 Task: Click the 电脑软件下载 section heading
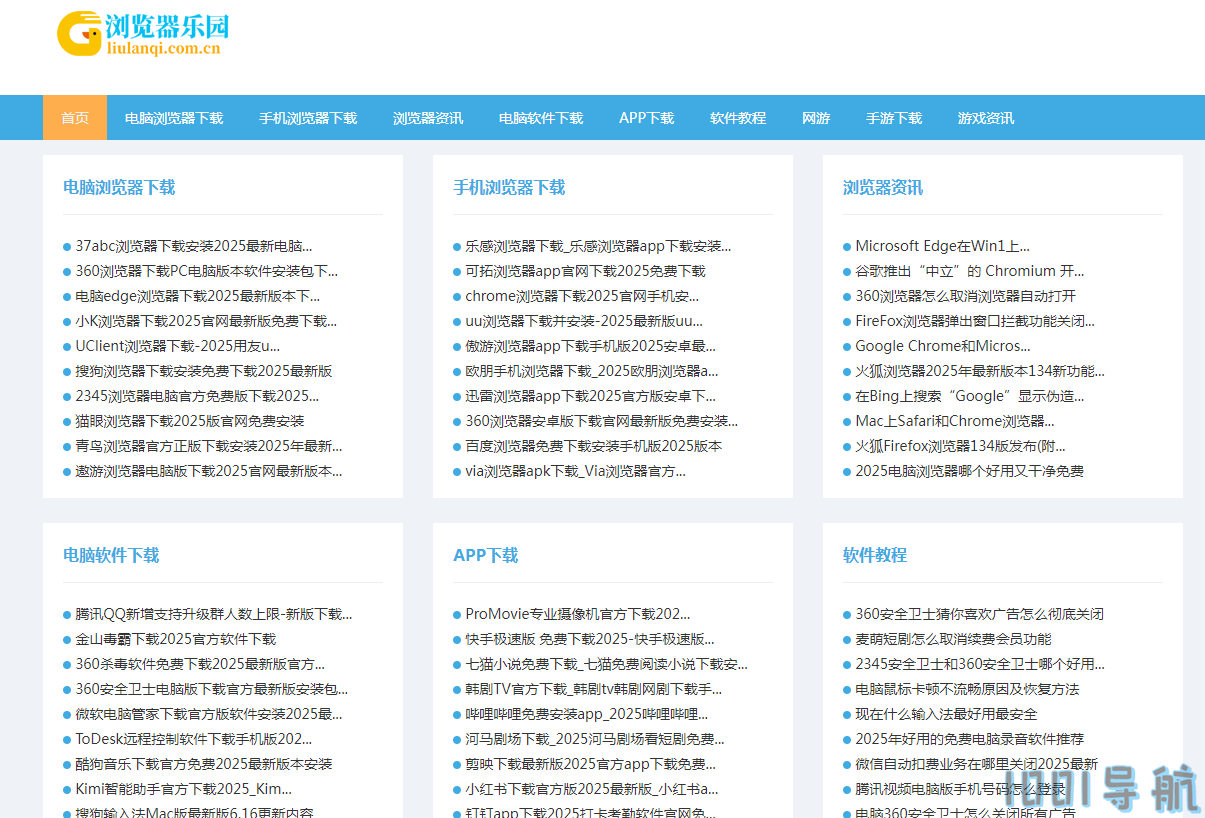111,555
